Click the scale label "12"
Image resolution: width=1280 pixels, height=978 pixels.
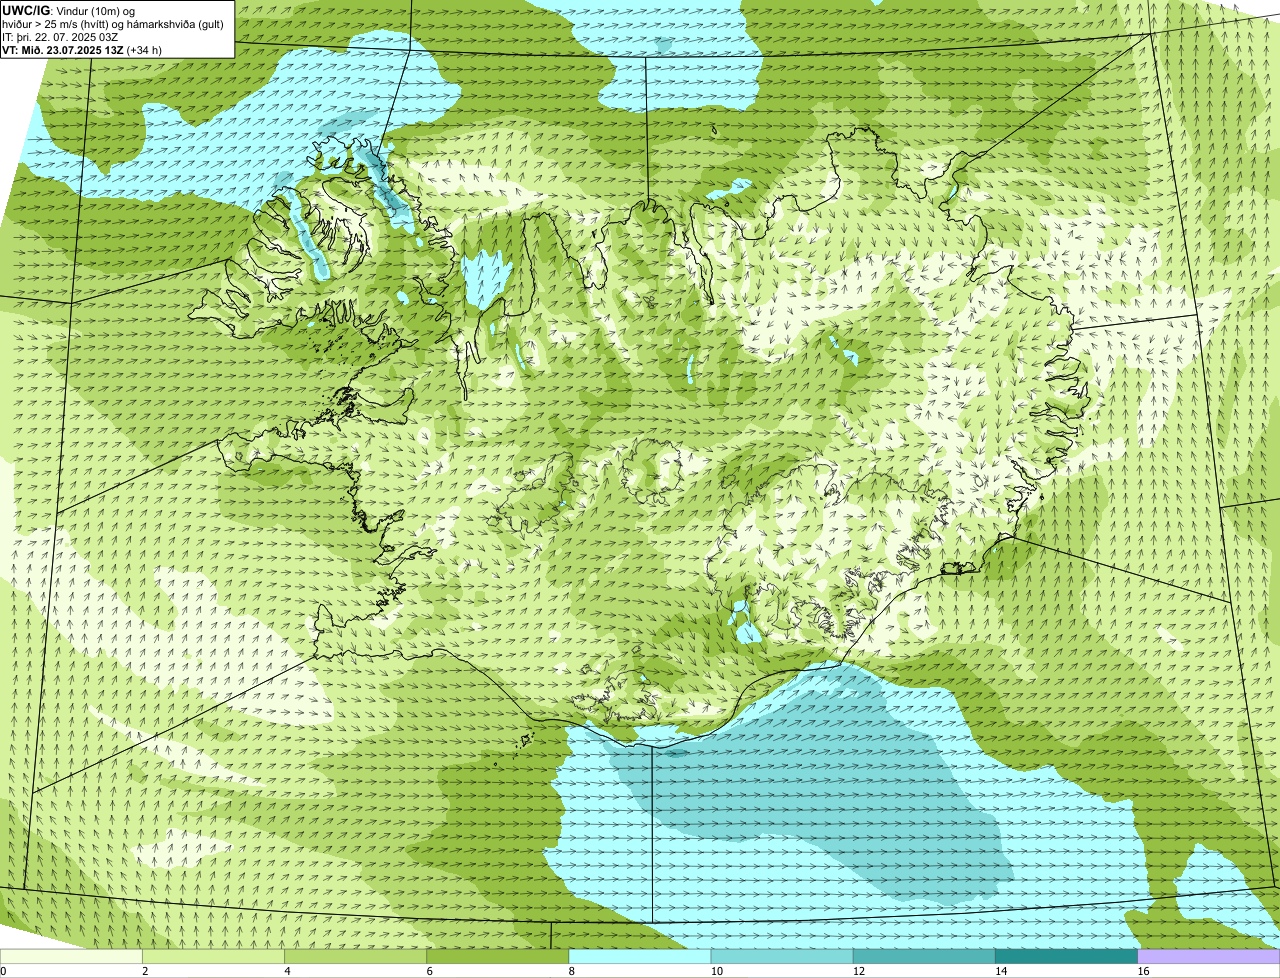[x=859, y=971]
